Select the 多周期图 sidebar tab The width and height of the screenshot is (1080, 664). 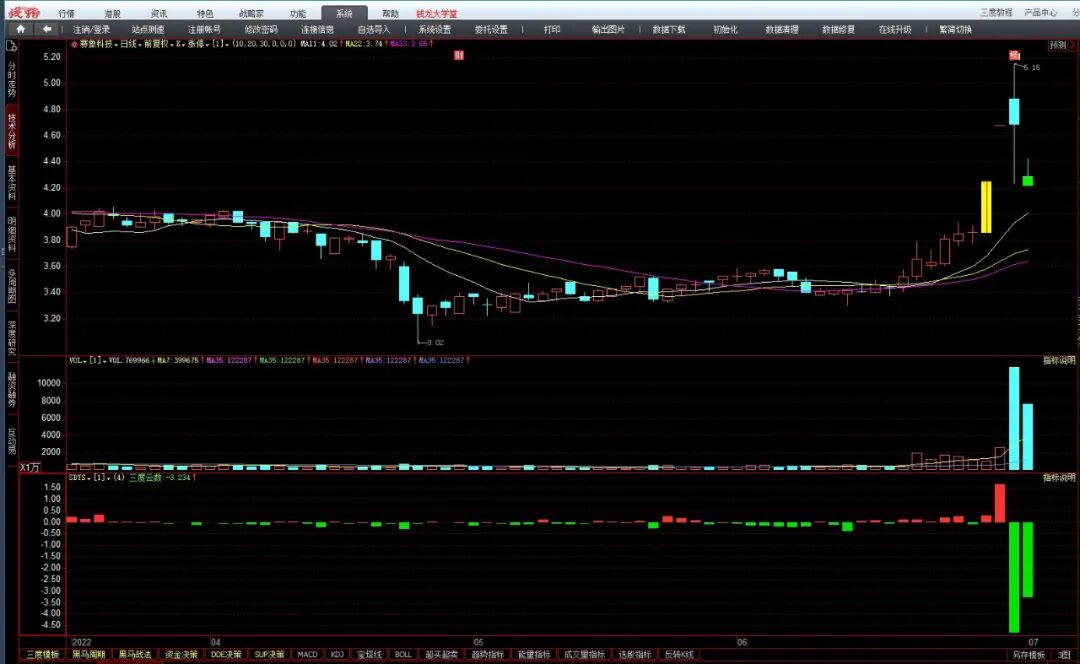coord(11,286)
